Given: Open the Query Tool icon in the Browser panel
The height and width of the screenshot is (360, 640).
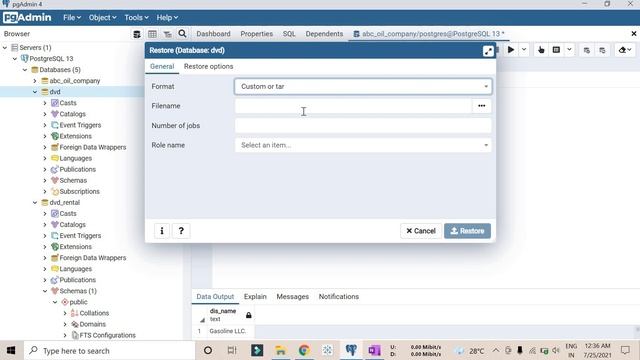Looking at the screenshot, I should (x=137, y=34).
